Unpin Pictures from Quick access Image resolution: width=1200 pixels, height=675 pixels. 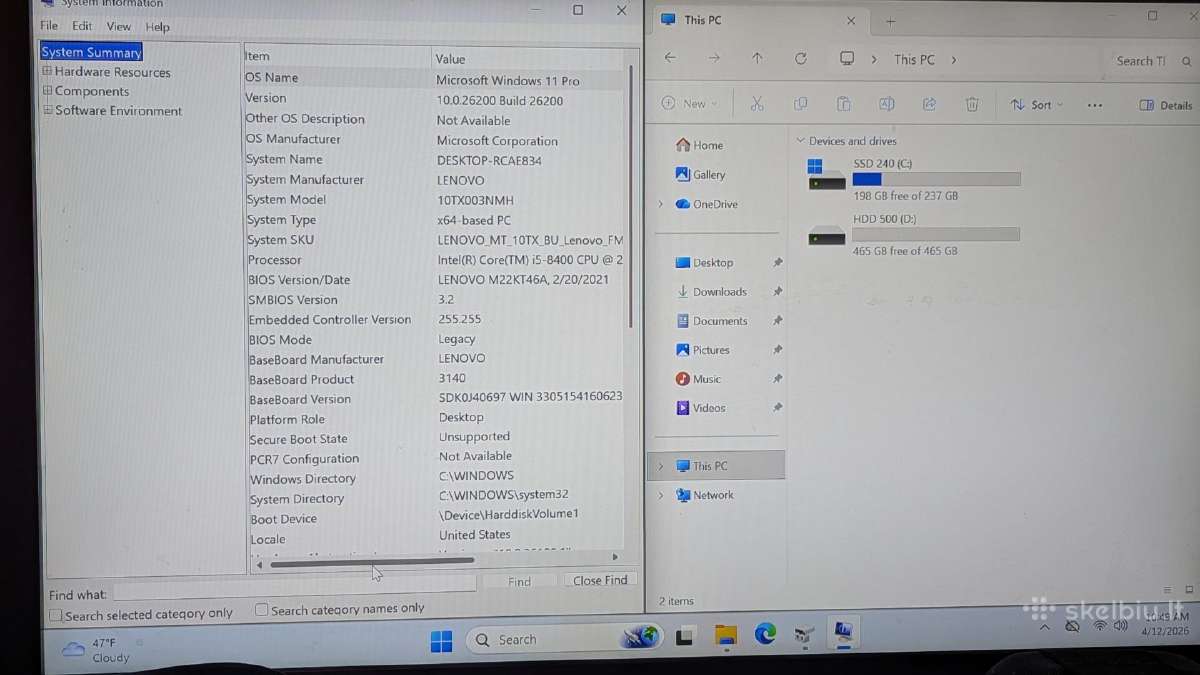coord(777,350)
